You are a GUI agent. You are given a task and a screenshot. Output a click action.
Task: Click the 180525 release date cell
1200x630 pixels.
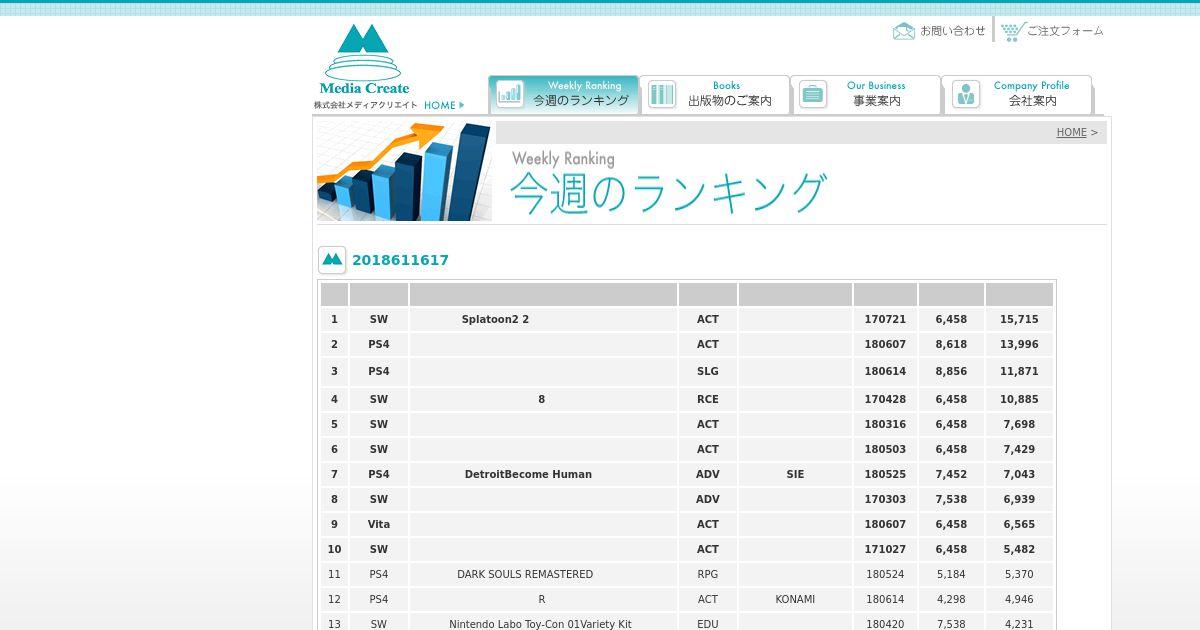coord(885,474)
